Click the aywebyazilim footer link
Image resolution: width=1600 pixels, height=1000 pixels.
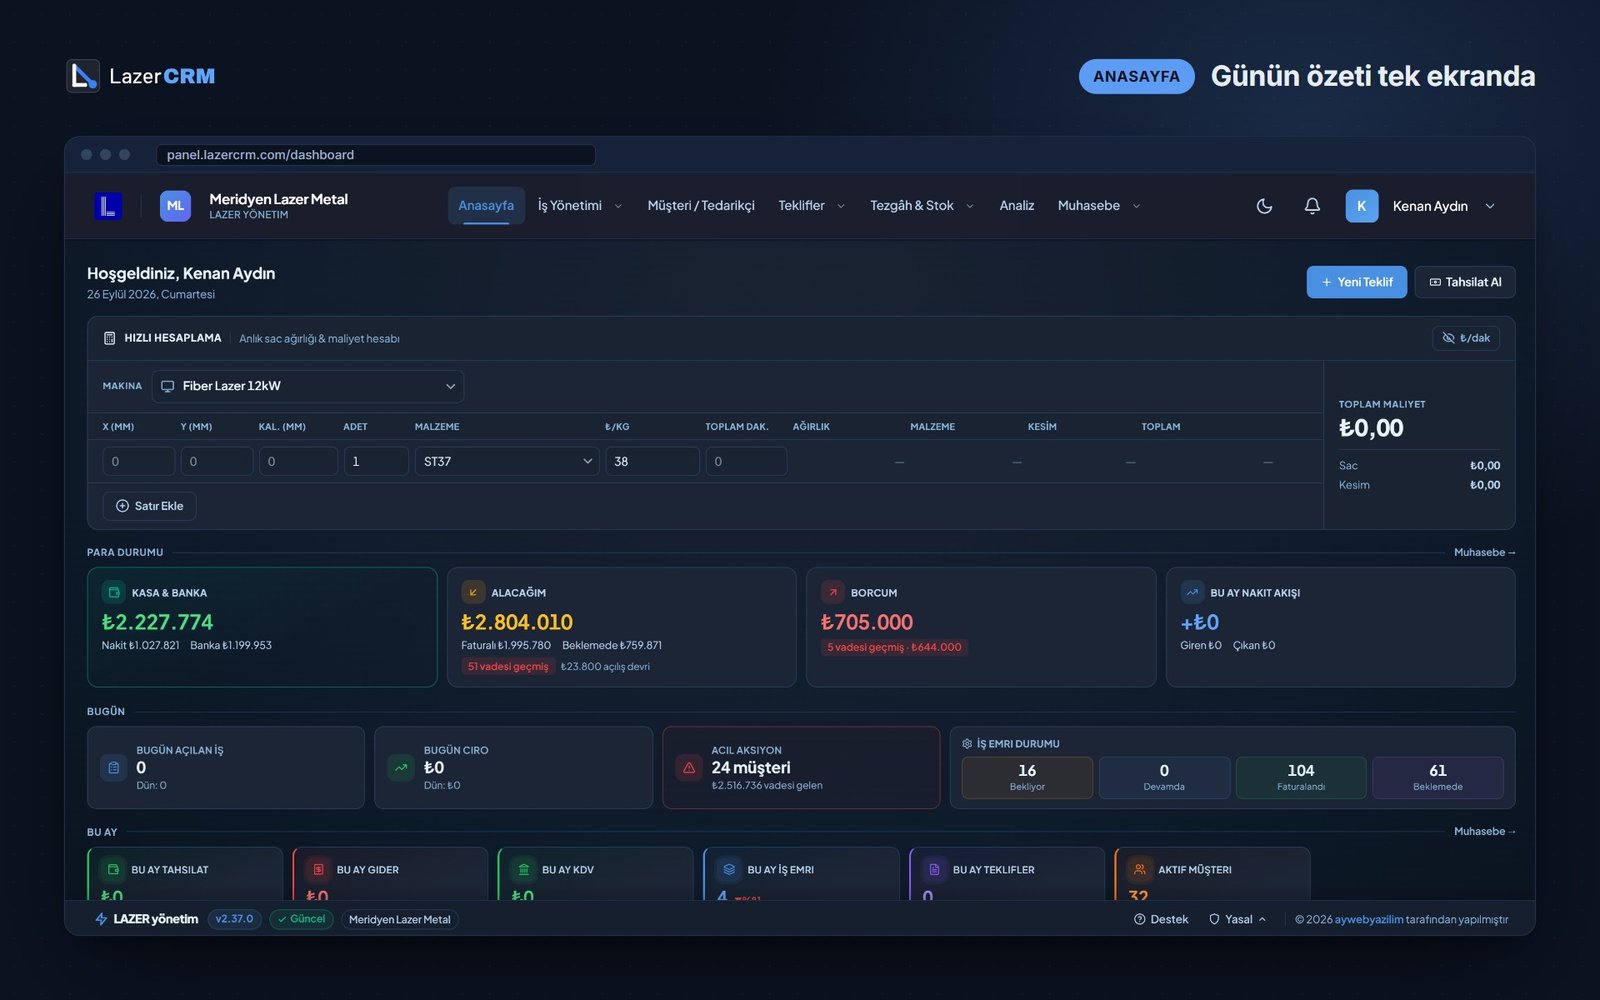click(1369, 919)
